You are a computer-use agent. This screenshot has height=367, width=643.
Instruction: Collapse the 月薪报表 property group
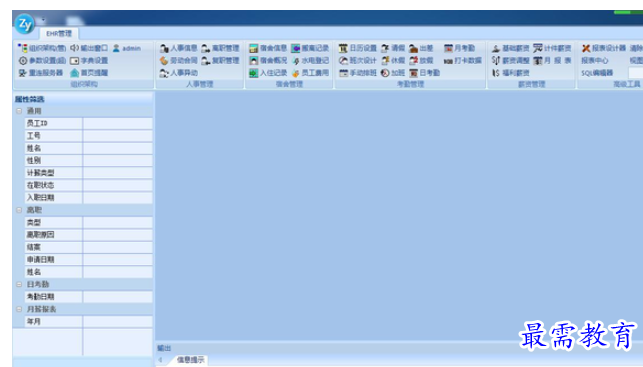click(x=19, y=309)
